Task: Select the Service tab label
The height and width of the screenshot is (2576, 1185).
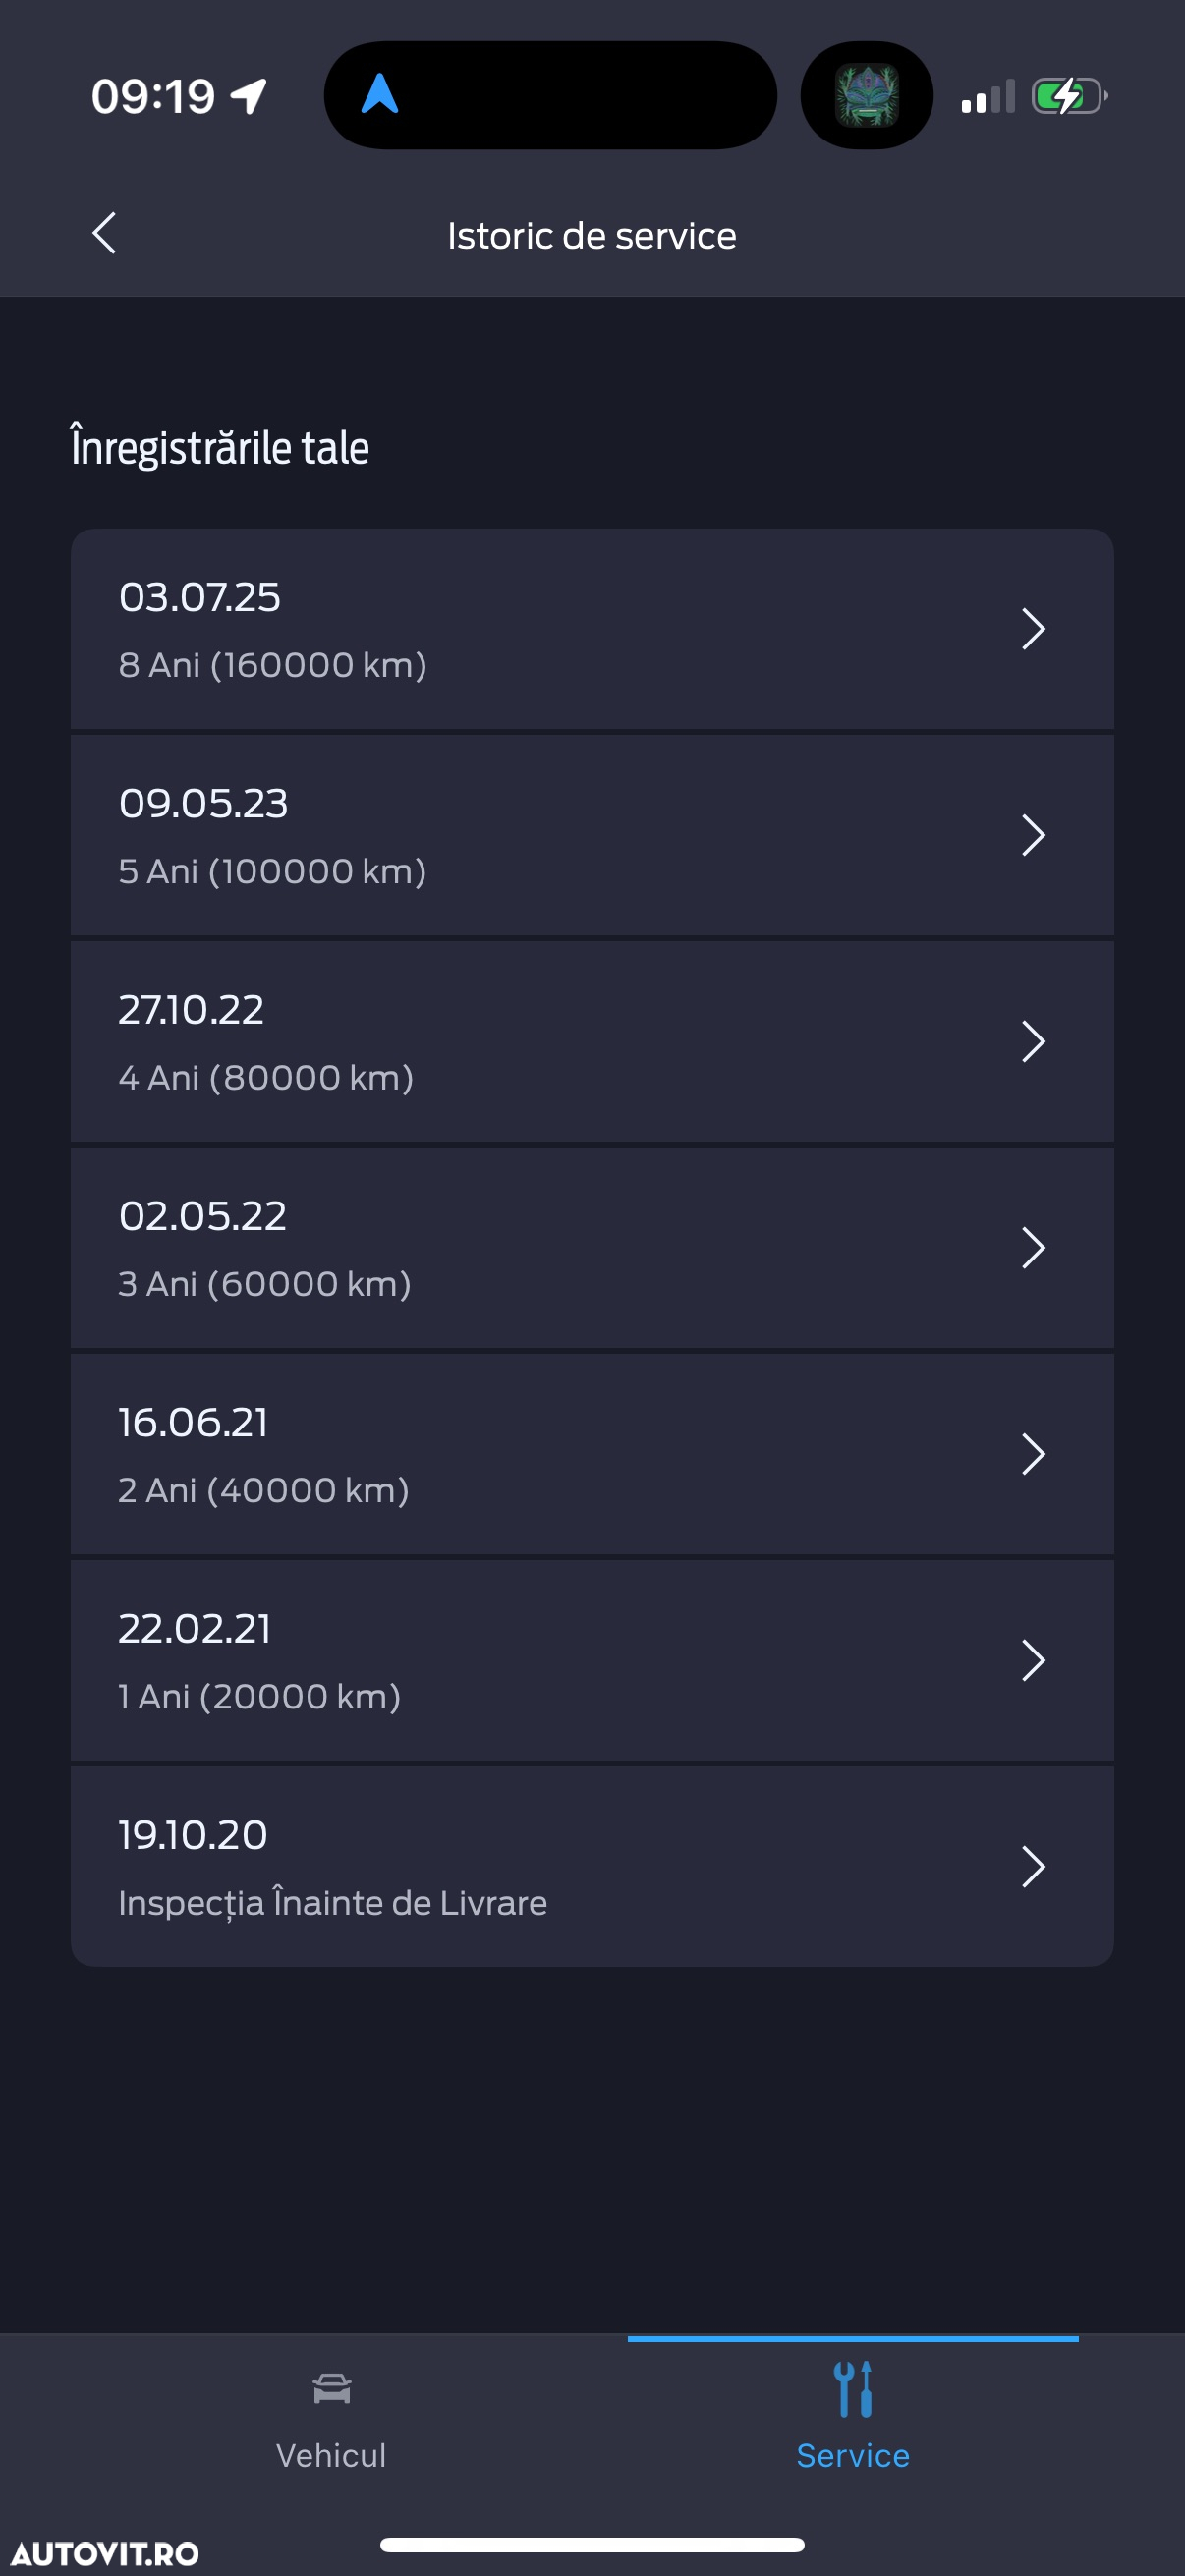Action: pyautogui.click(x=853, y=2455)
